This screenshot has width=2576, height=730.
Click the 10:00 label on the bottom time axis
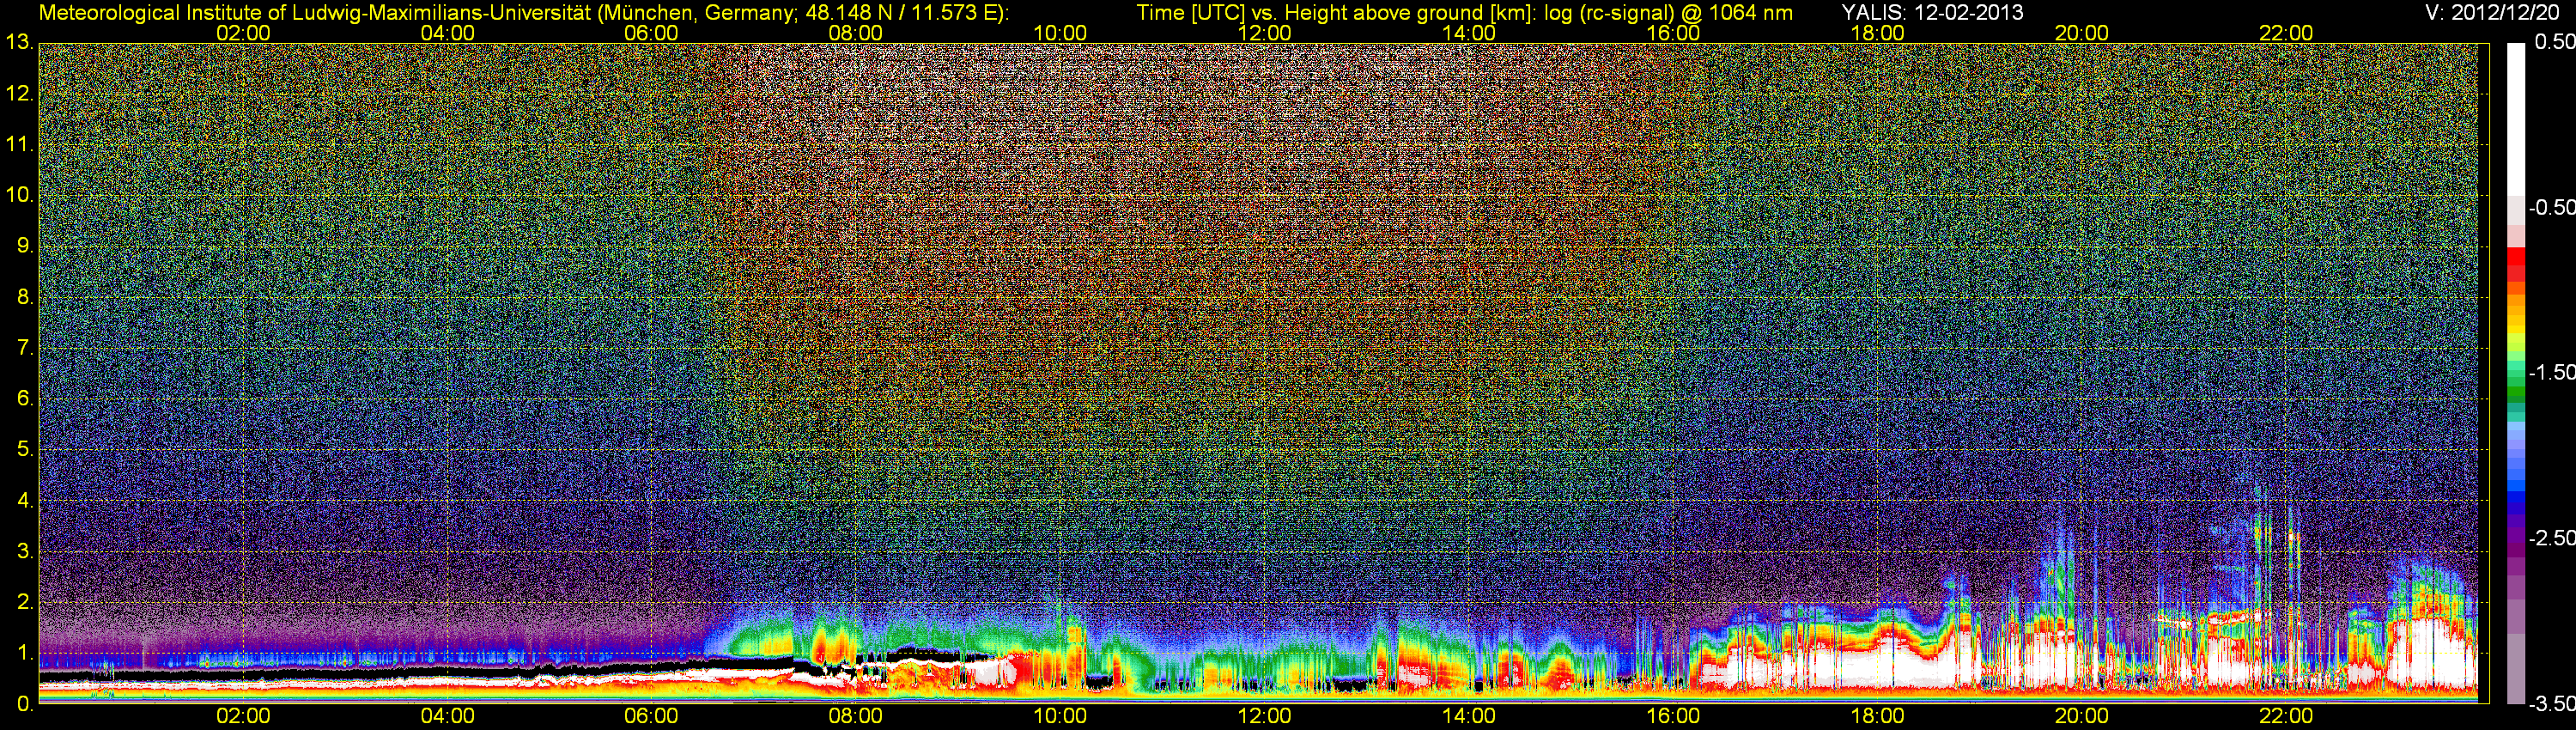[1060, 716]
